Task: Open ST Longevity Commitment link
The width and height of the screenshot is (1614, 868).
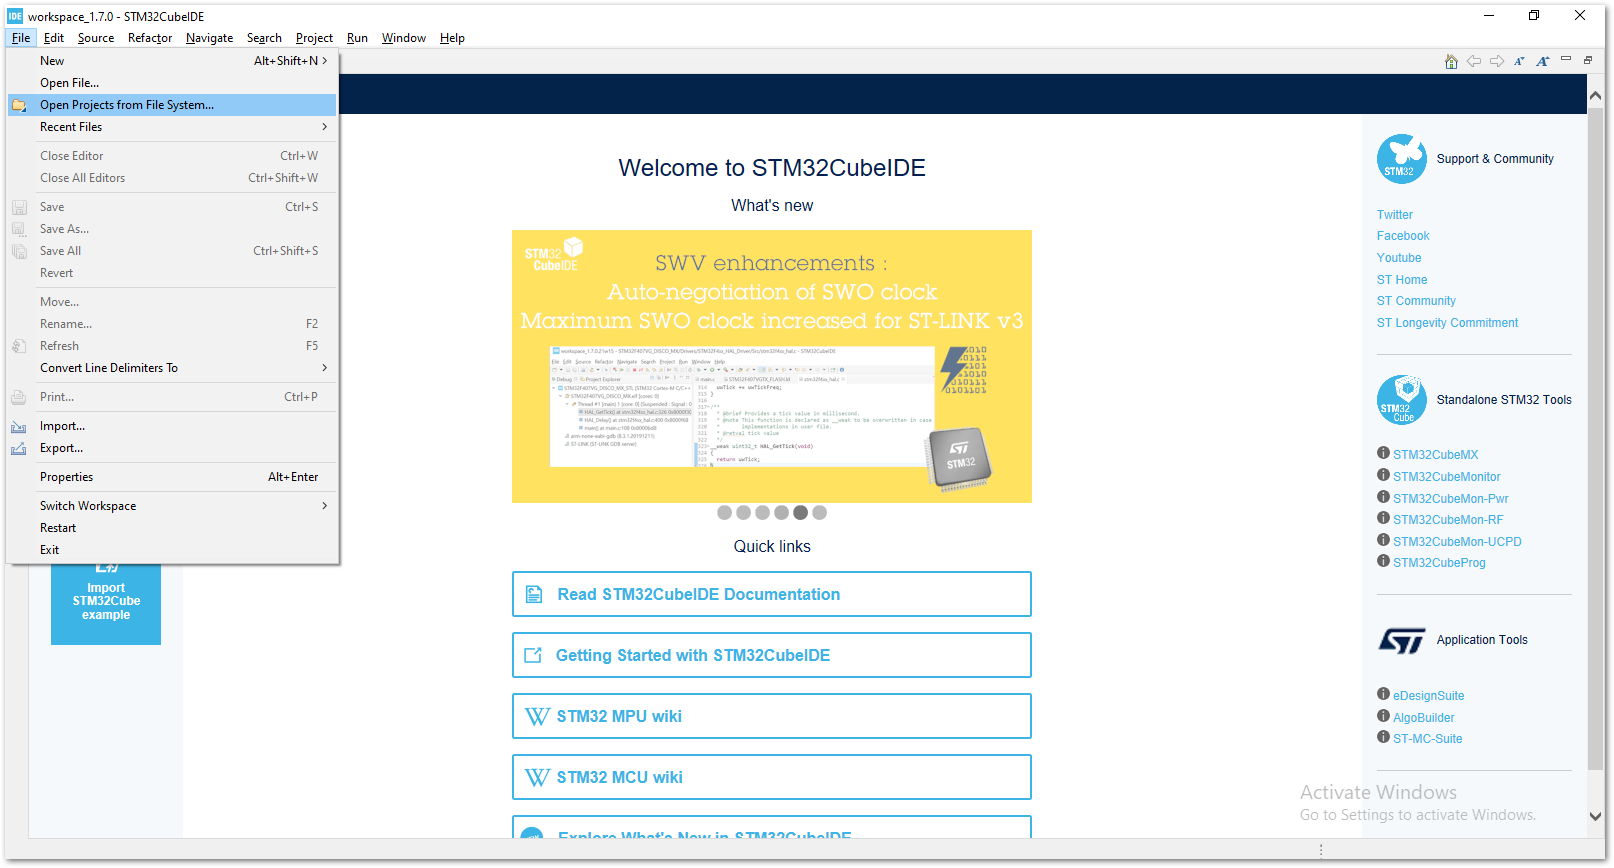Action: pos(1447,323)
